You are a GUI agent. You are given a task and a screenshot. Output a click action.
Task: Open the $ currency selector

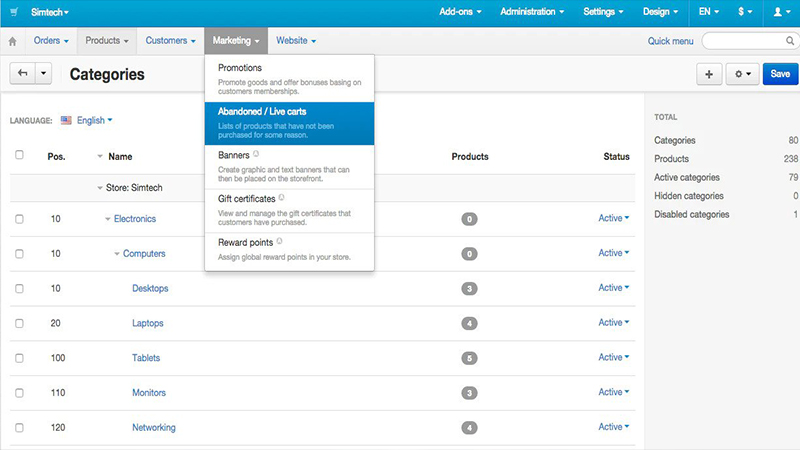745,12
